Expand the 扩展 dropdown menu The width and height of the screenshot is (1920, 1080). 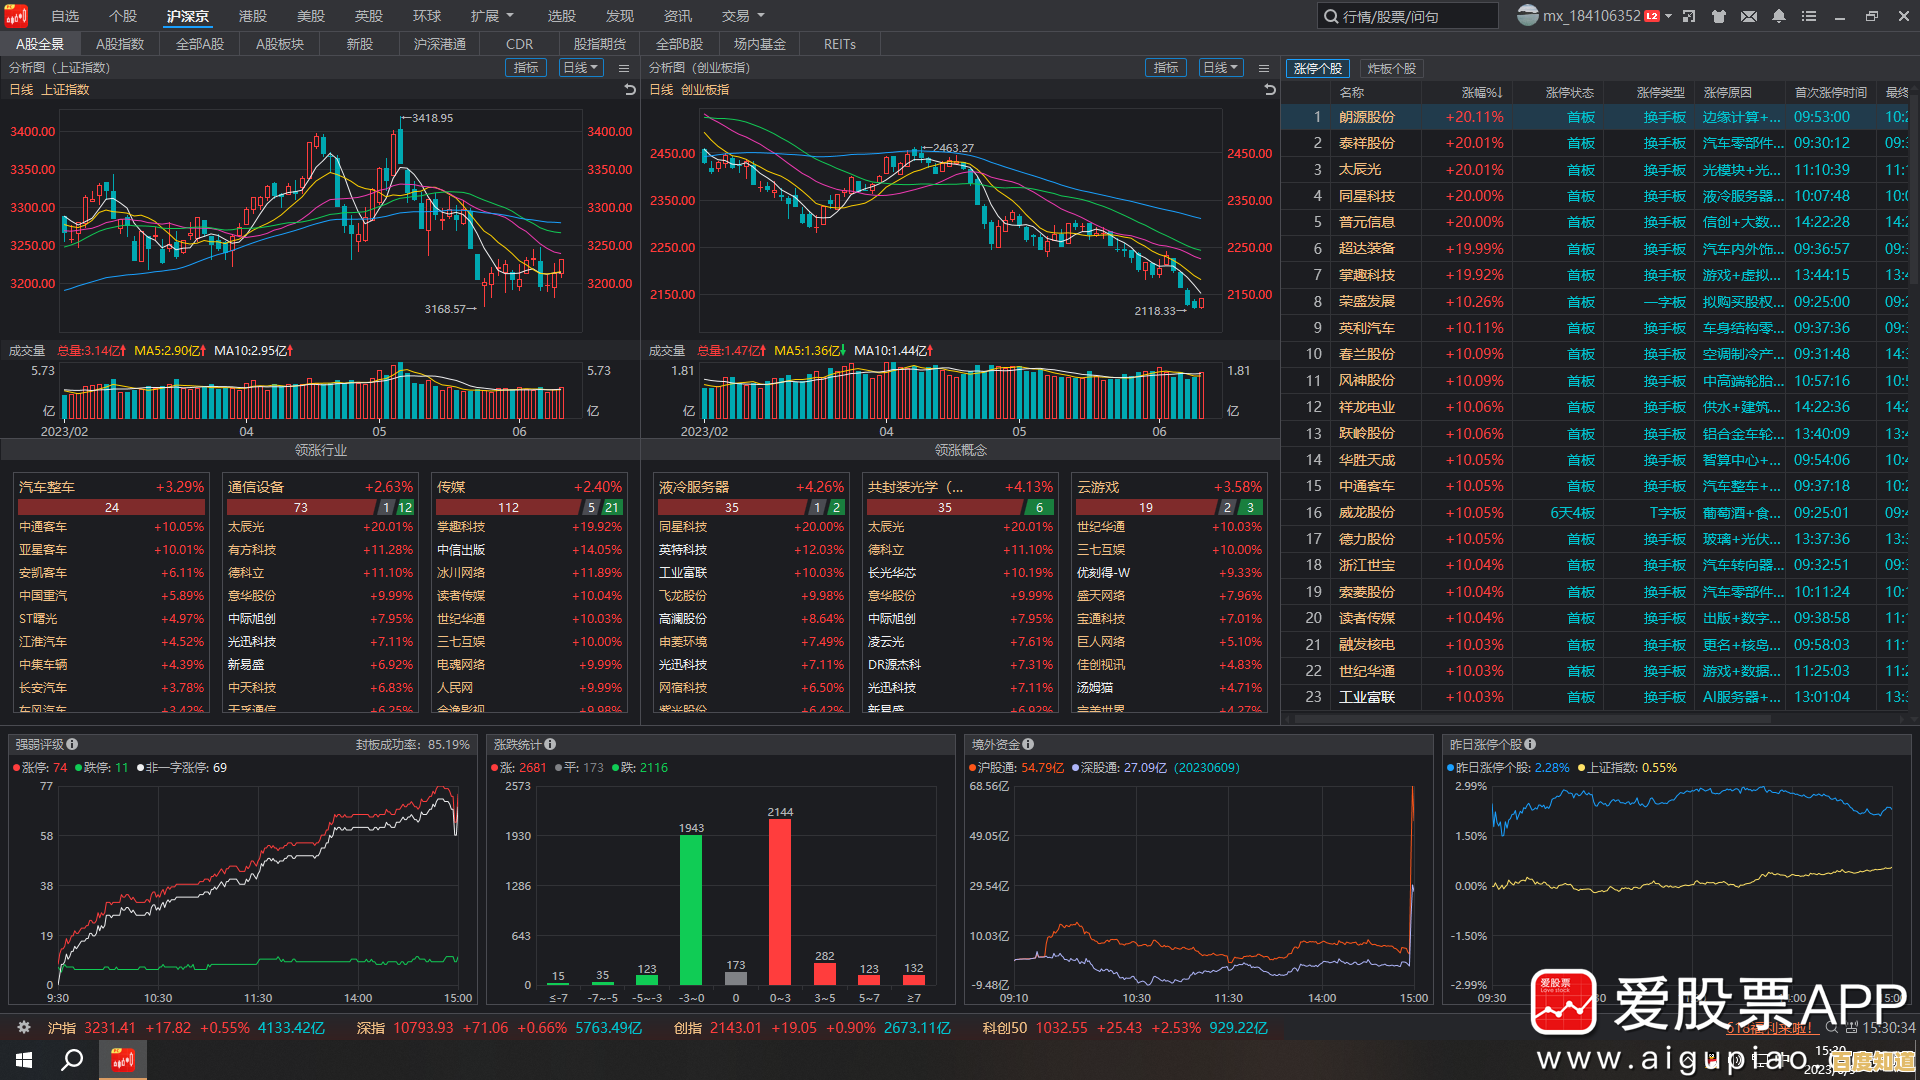490,16
